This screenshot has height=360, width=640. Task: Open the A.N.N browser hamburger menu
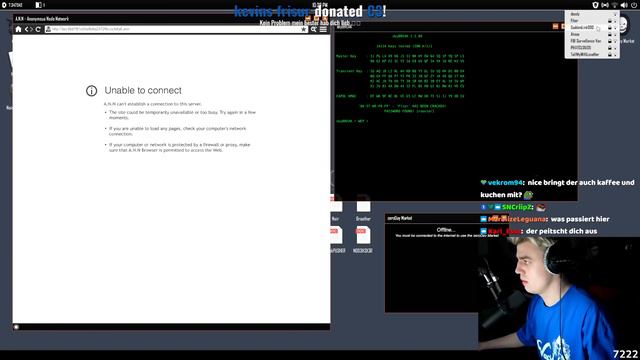(x=323, y=29)
